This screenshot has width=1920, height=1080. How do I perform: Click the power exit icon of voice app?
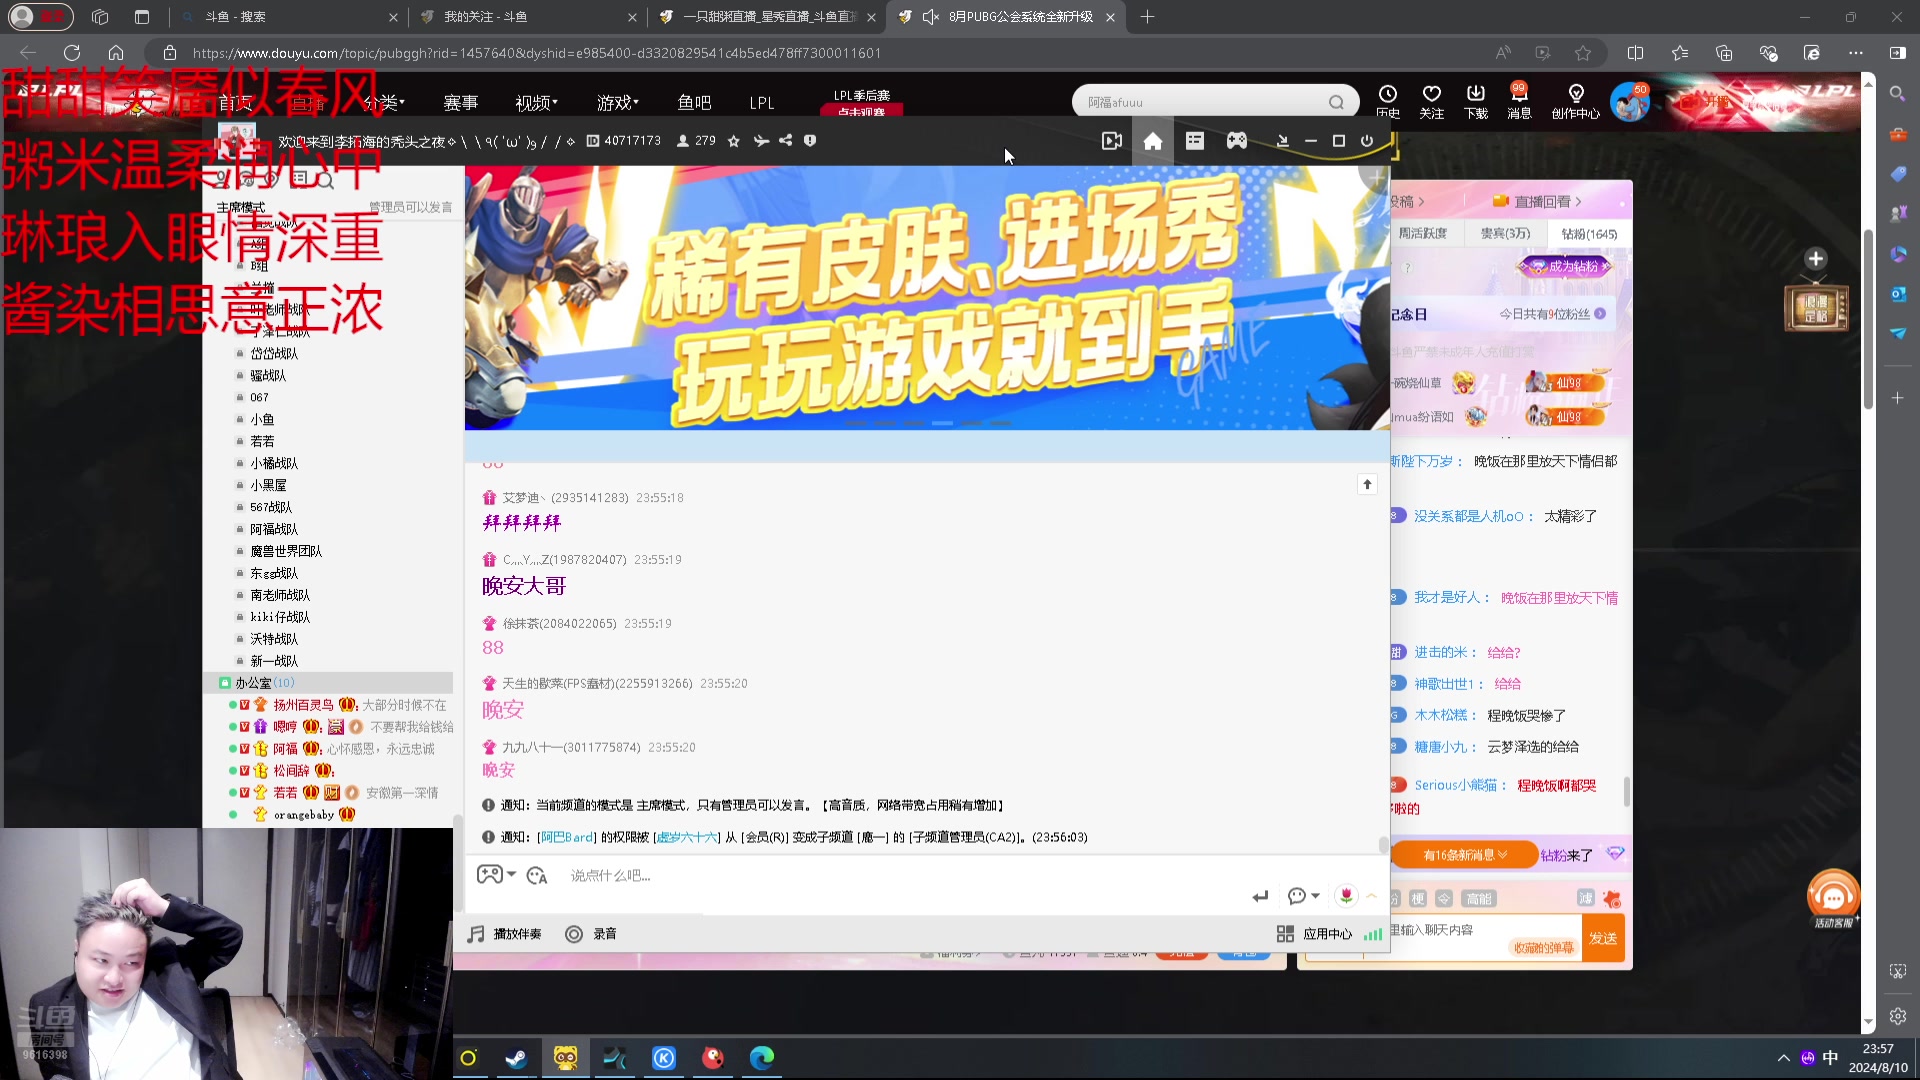[1367, 141]
